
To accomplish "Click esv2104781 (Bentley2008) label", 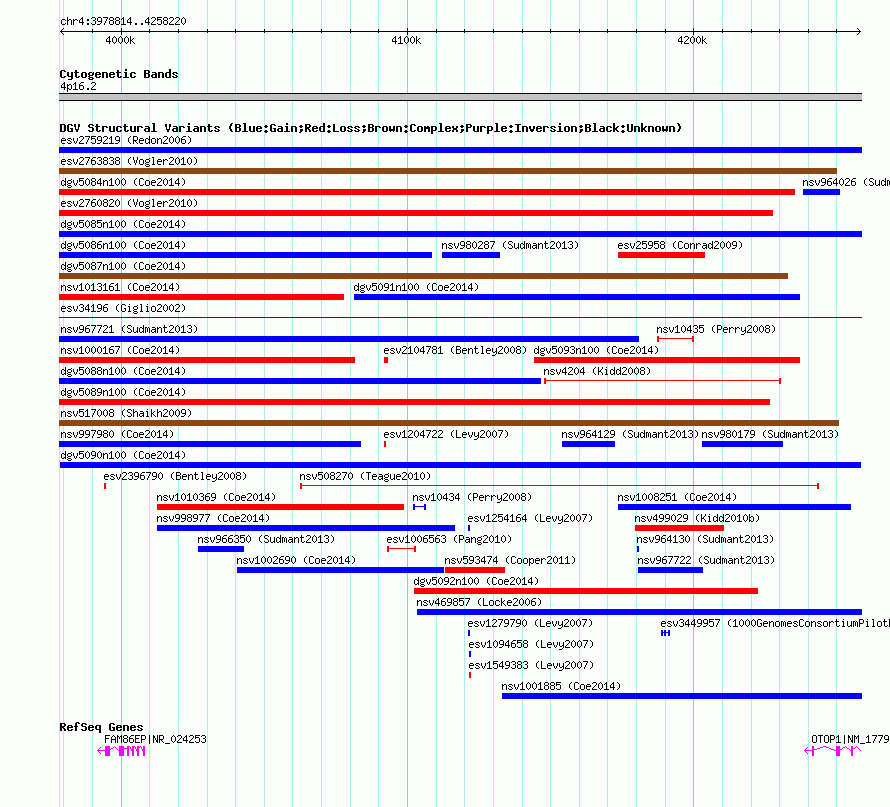I will (455, 350).
